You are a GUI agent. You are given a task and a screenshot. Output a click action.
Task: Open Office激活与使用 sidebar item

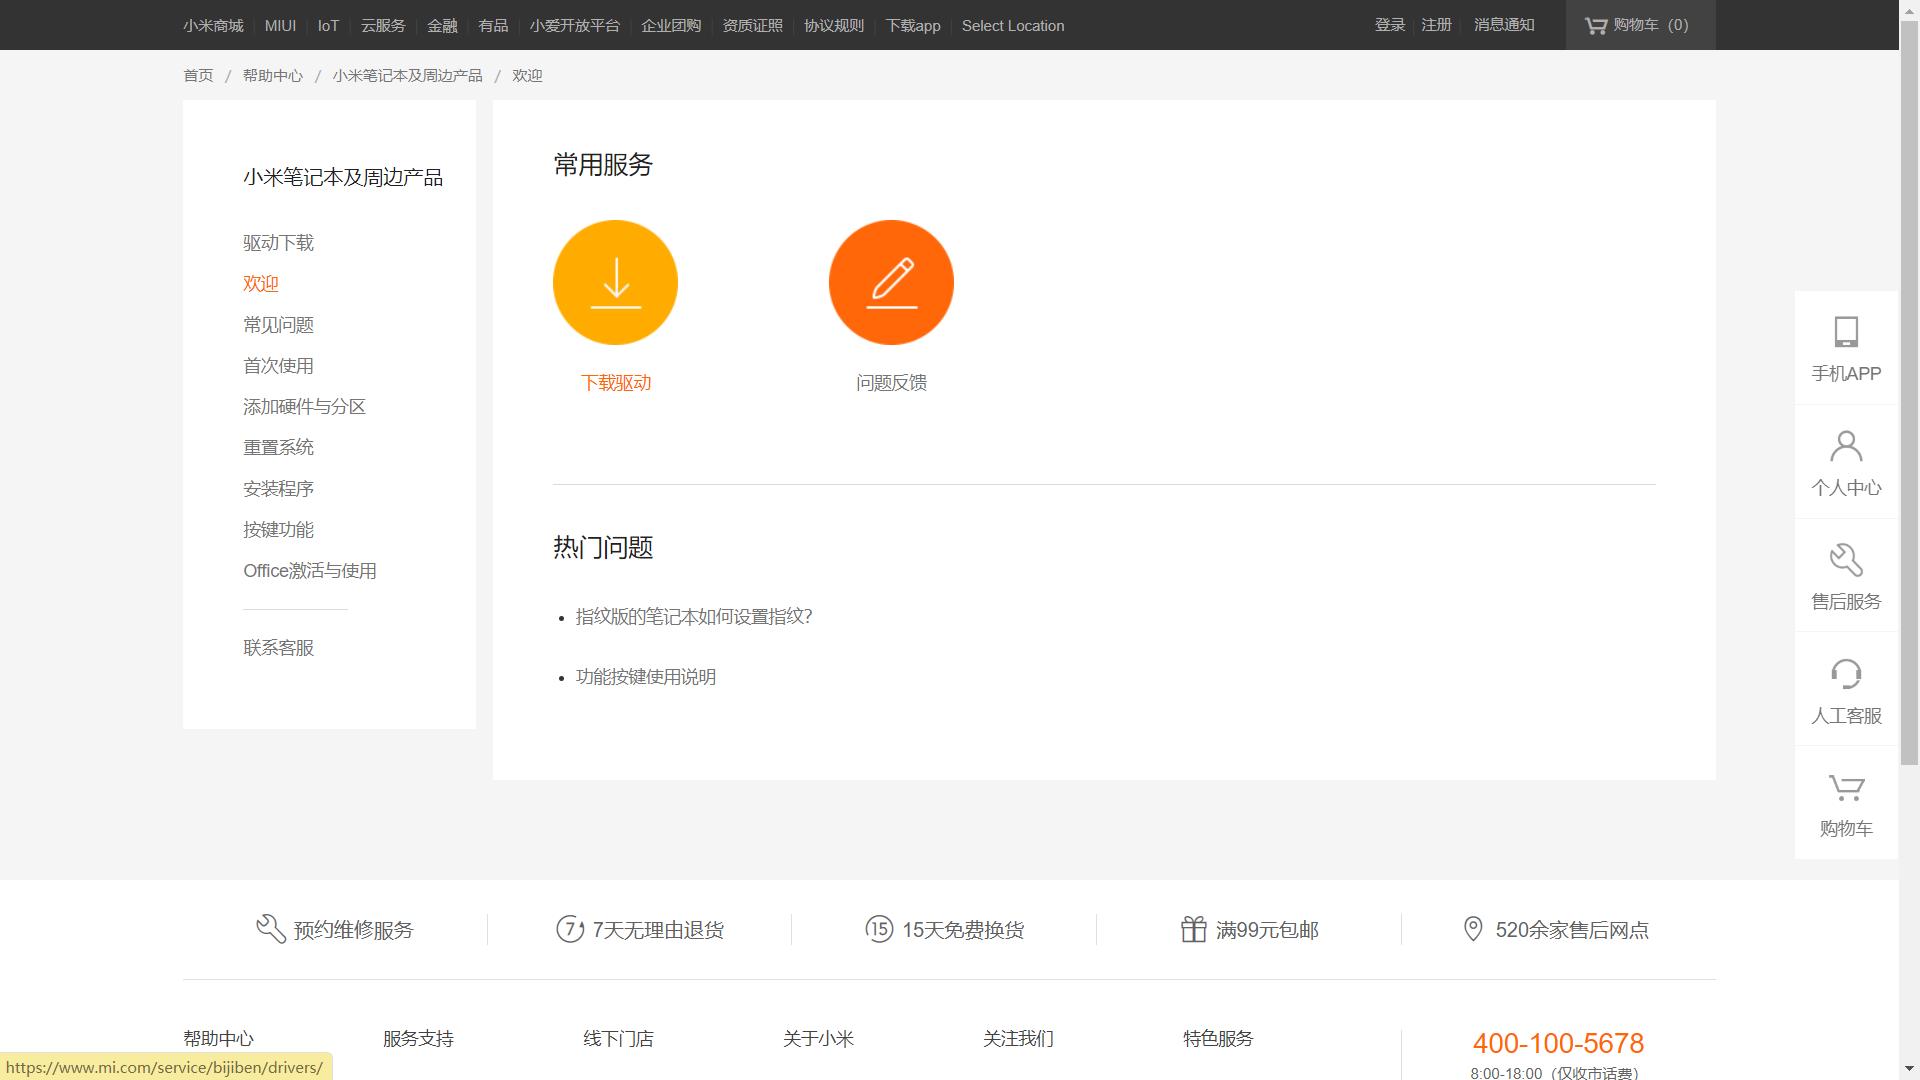309,571
